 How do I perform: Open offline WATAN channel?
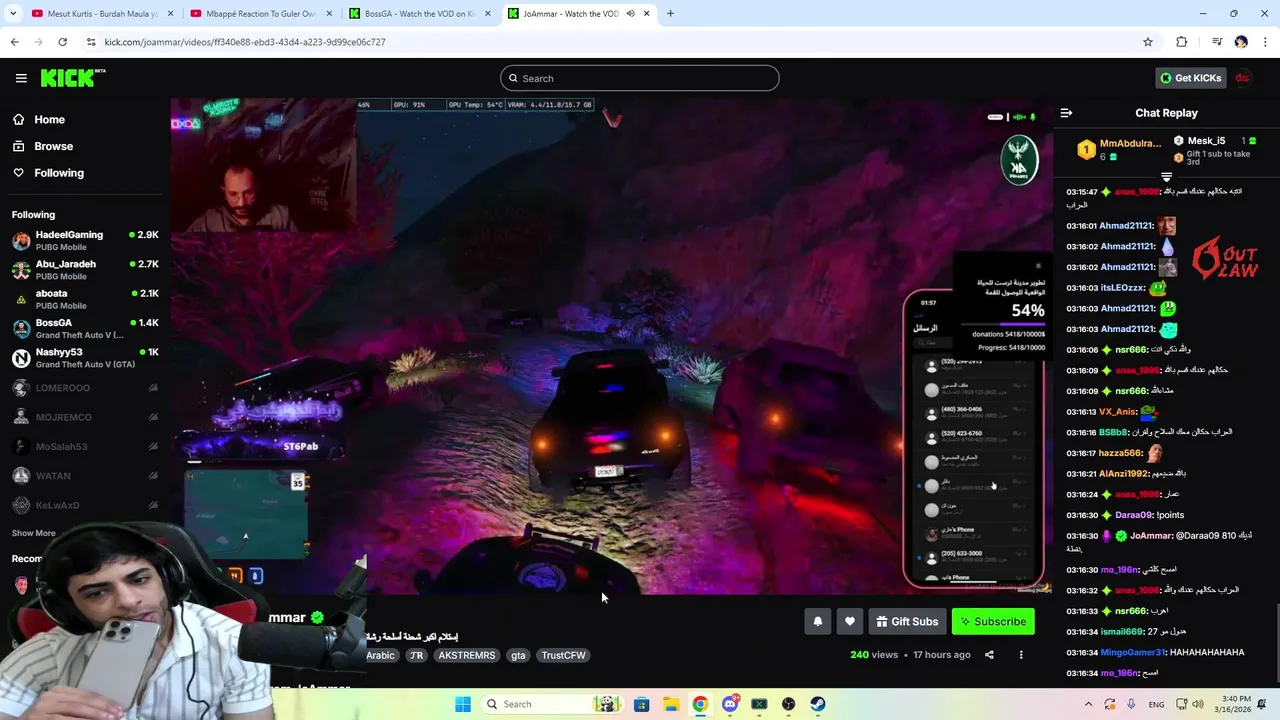point(85,476)
